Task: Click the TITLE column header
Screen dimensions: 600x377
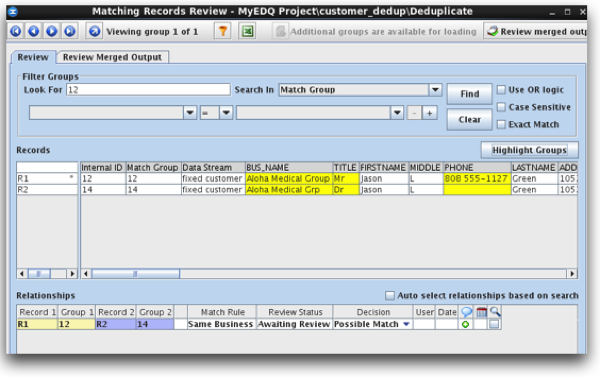Action: [x=346, y=168]
